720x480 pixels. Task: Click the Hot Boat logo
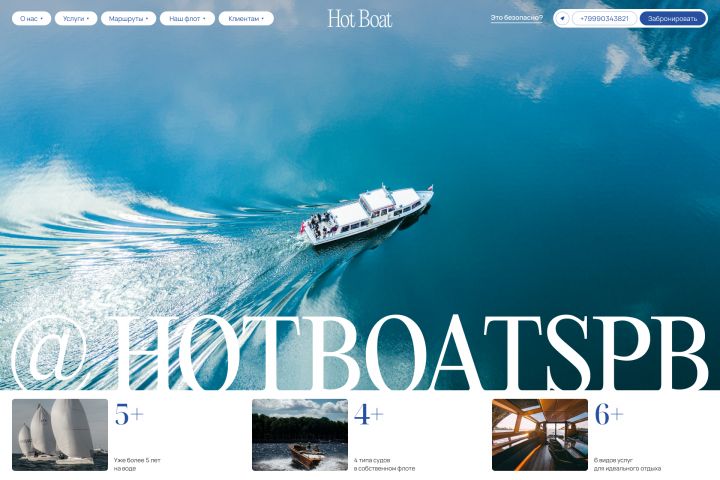tap(360, 19)
